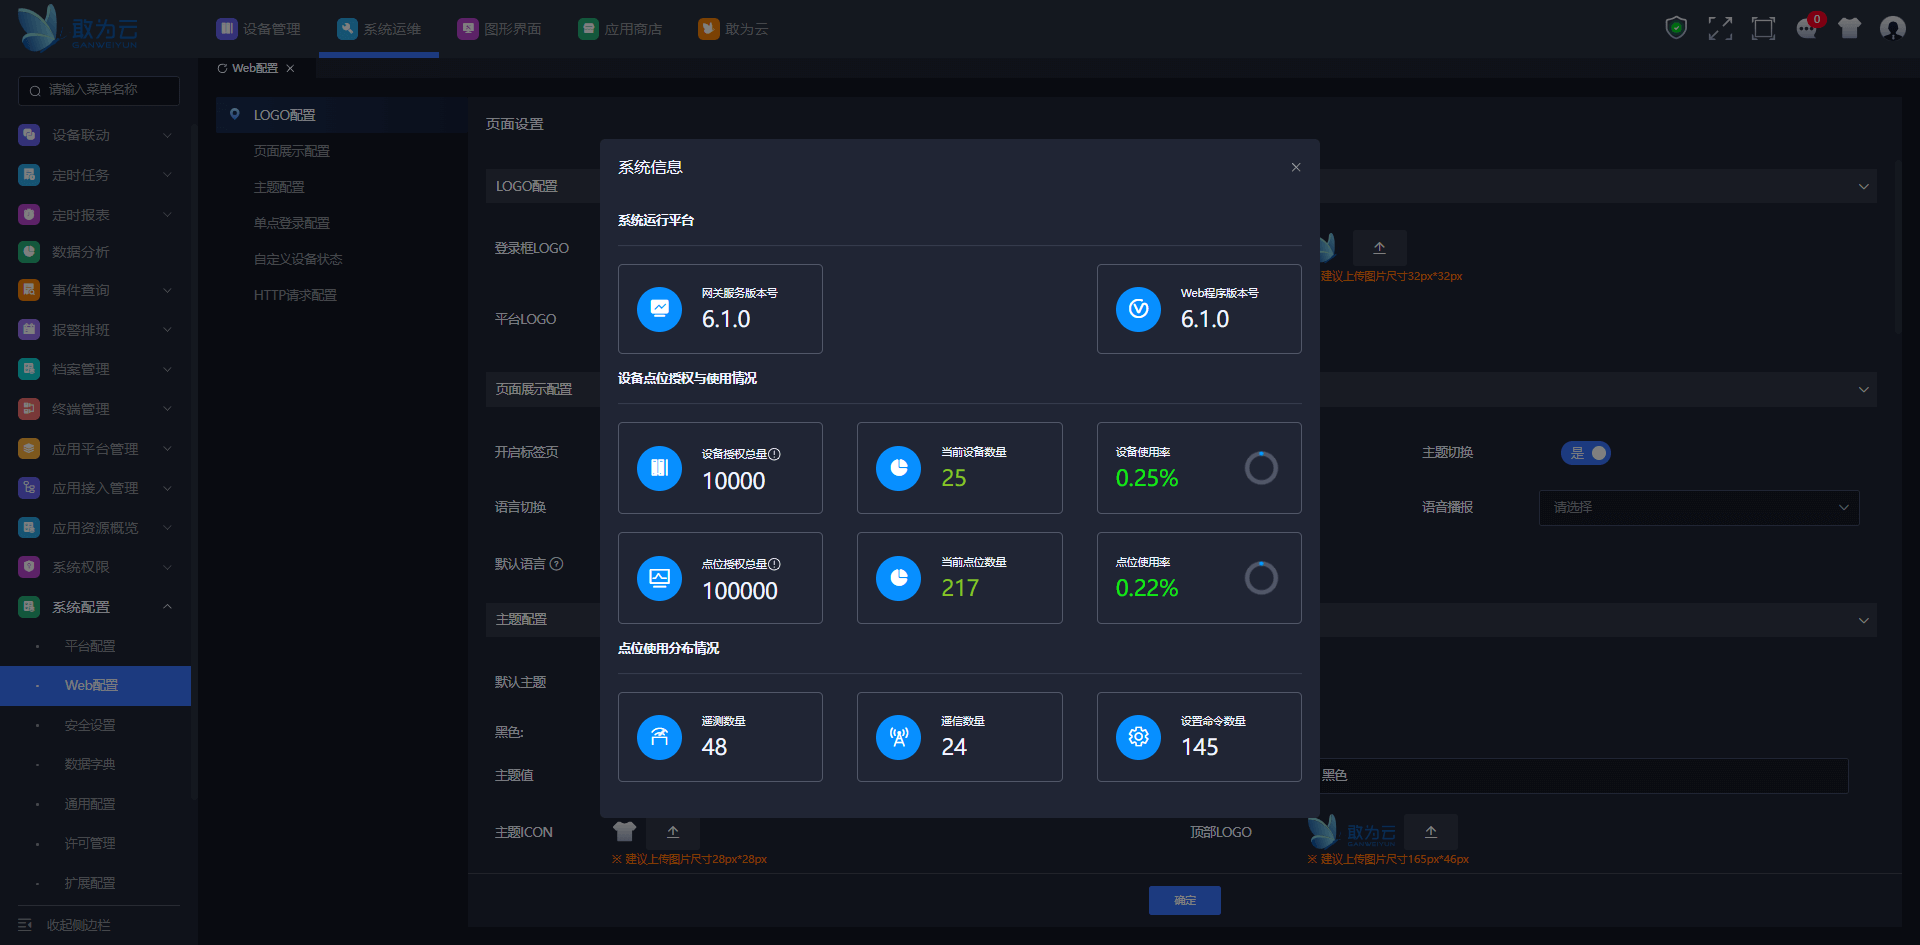
Task: Click the Web program version icon
Action: [x=1138, y=309]
